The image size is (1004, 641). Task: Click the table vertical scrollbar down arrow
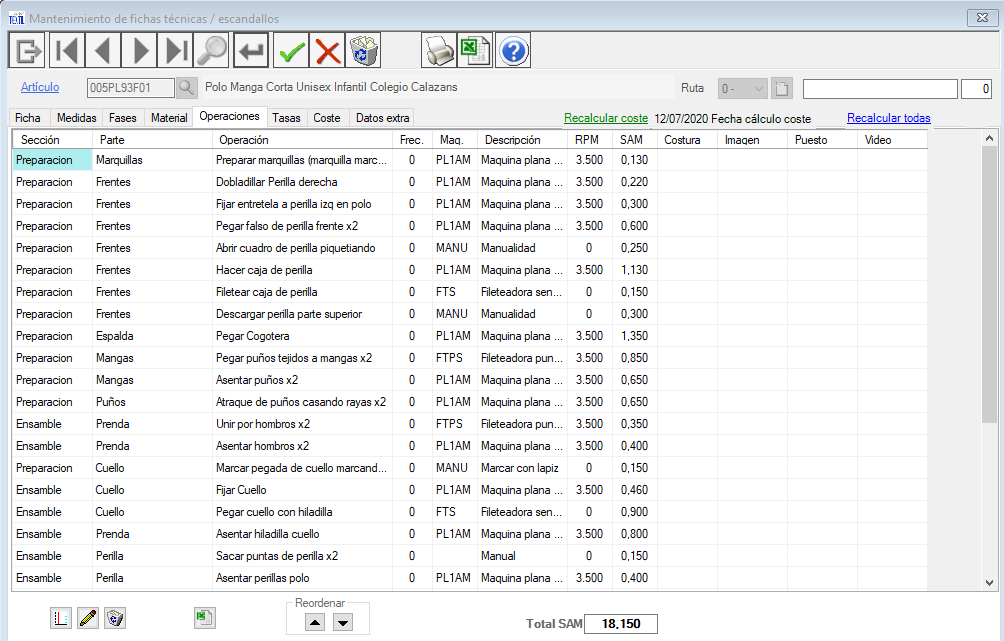click(x=989, y=582)
